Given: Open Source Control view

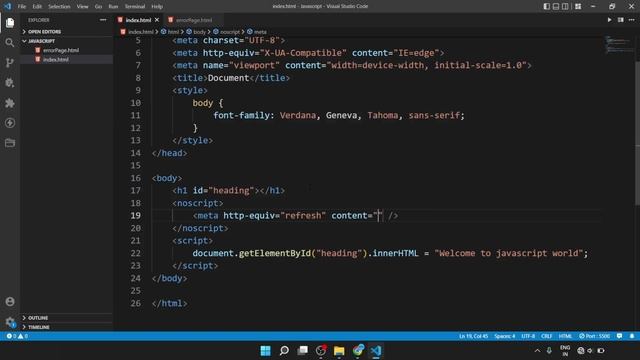Looking at the screenshot, I should 10,62.
